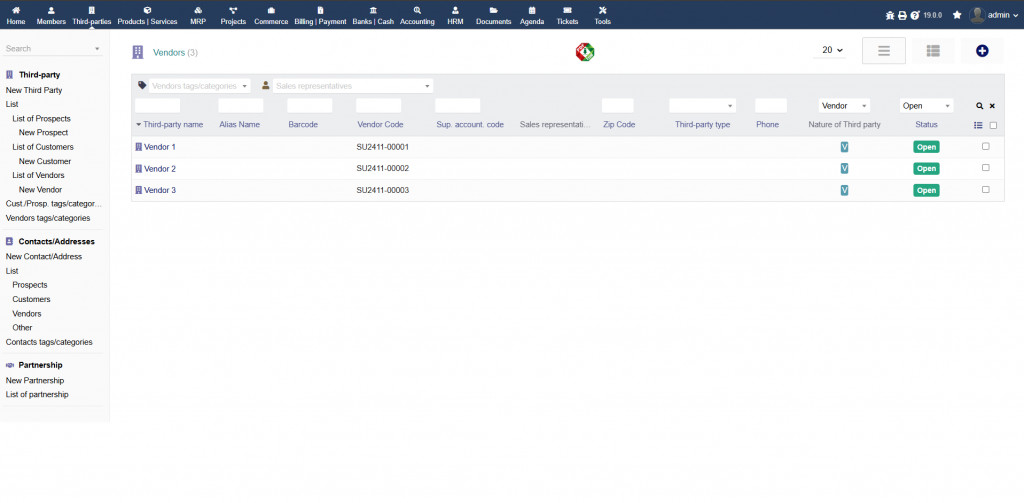This screenshot has height=503, width=1024.
Task: Expand the Status filter set to Open
Action: pos(926,105)
